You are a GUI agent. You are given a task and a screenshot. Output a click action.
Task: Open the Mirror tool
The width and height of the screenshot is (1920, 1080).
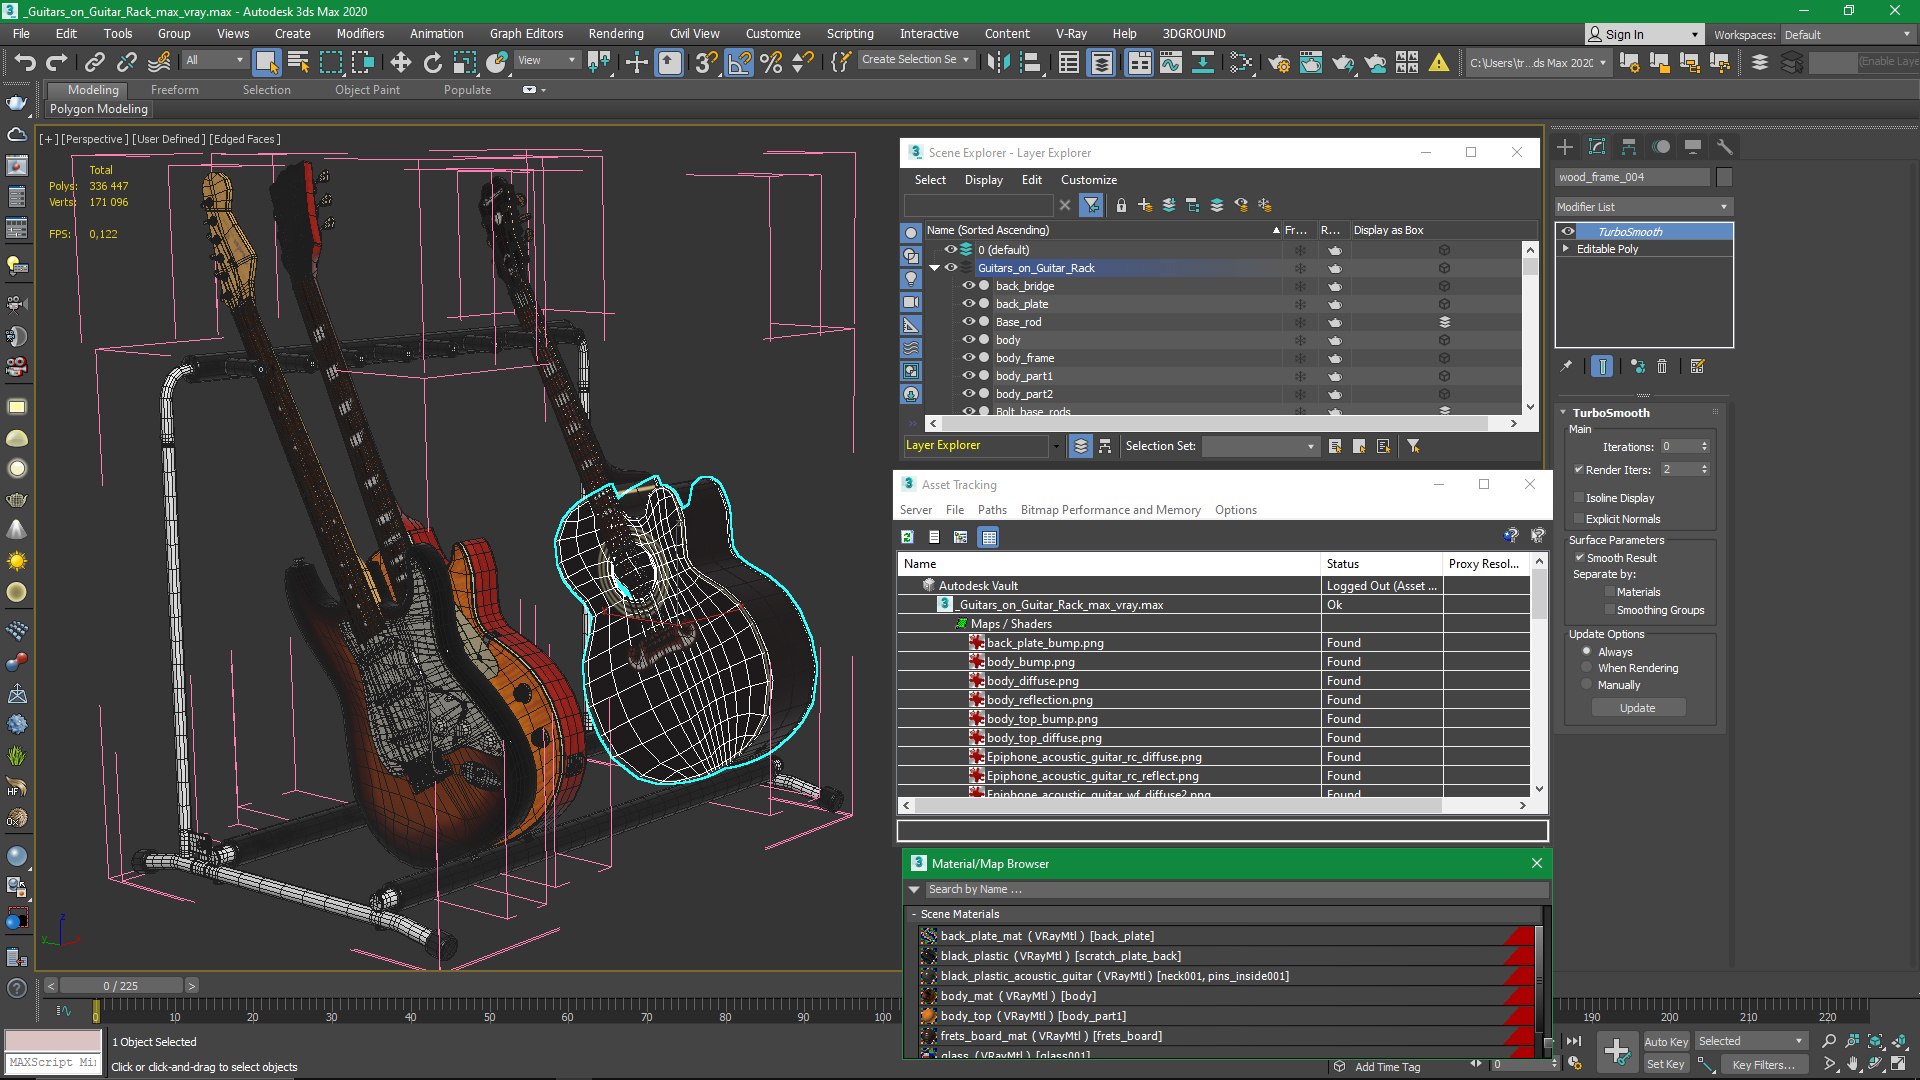pos(998,62)
